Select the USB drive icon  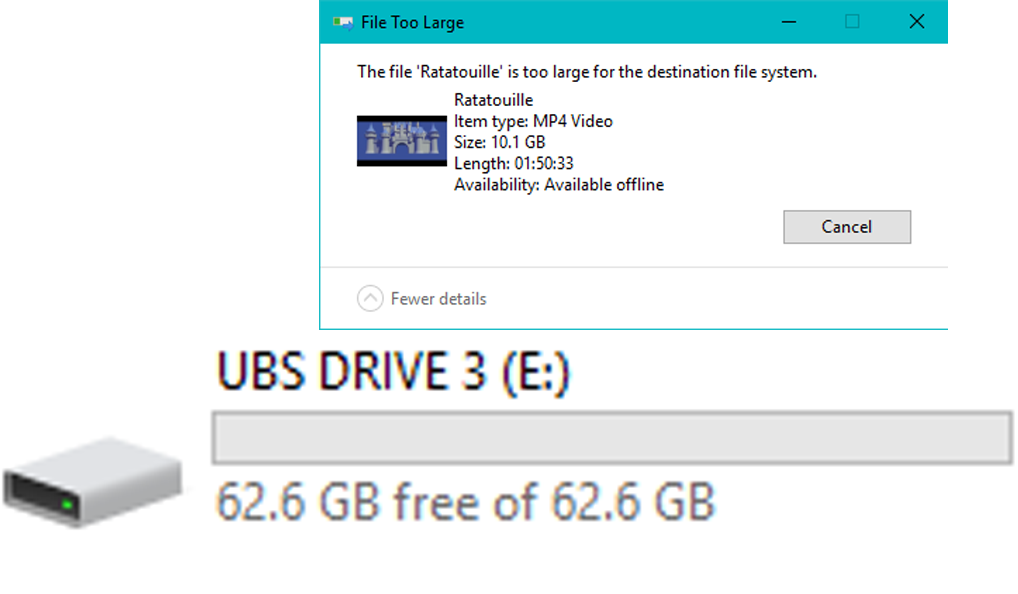[92, 481]
